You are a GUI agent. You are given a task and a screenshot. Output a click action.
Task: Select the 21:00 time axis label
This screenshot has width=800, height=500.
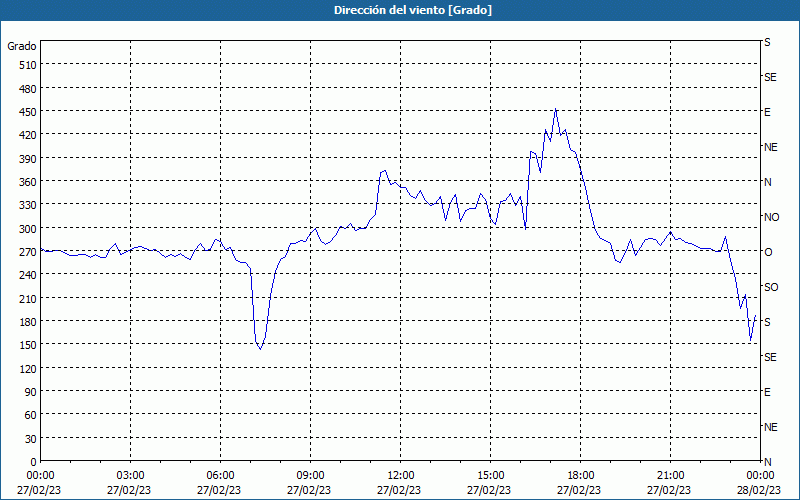point(670,476)
